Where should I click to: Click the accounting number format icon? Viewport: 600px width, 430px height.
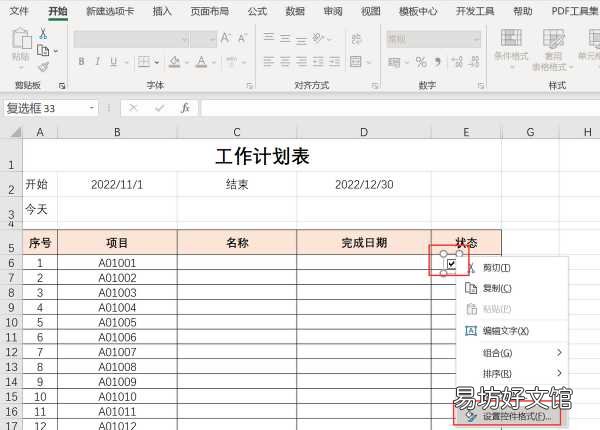click(394, 62)
